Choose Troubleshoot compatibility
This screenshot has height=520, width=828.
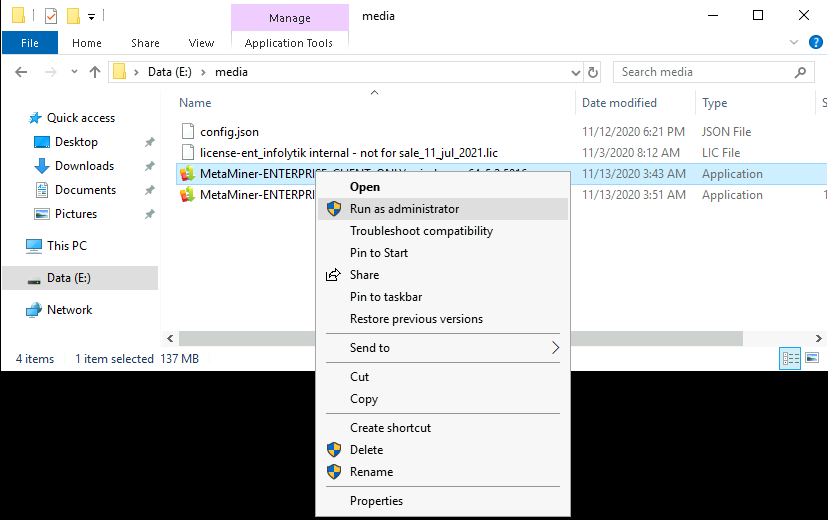pyautogui.click(x=443, y=231)
